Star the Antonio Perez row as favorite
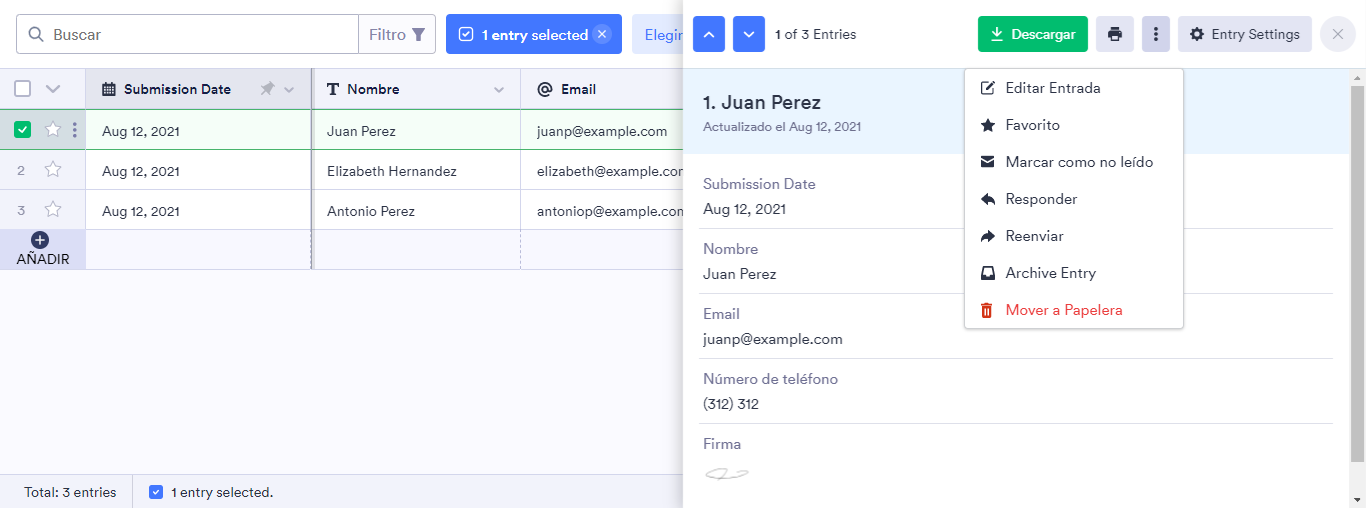The height and width of the screenshot is (508, 1366). [x=53, y=210]
